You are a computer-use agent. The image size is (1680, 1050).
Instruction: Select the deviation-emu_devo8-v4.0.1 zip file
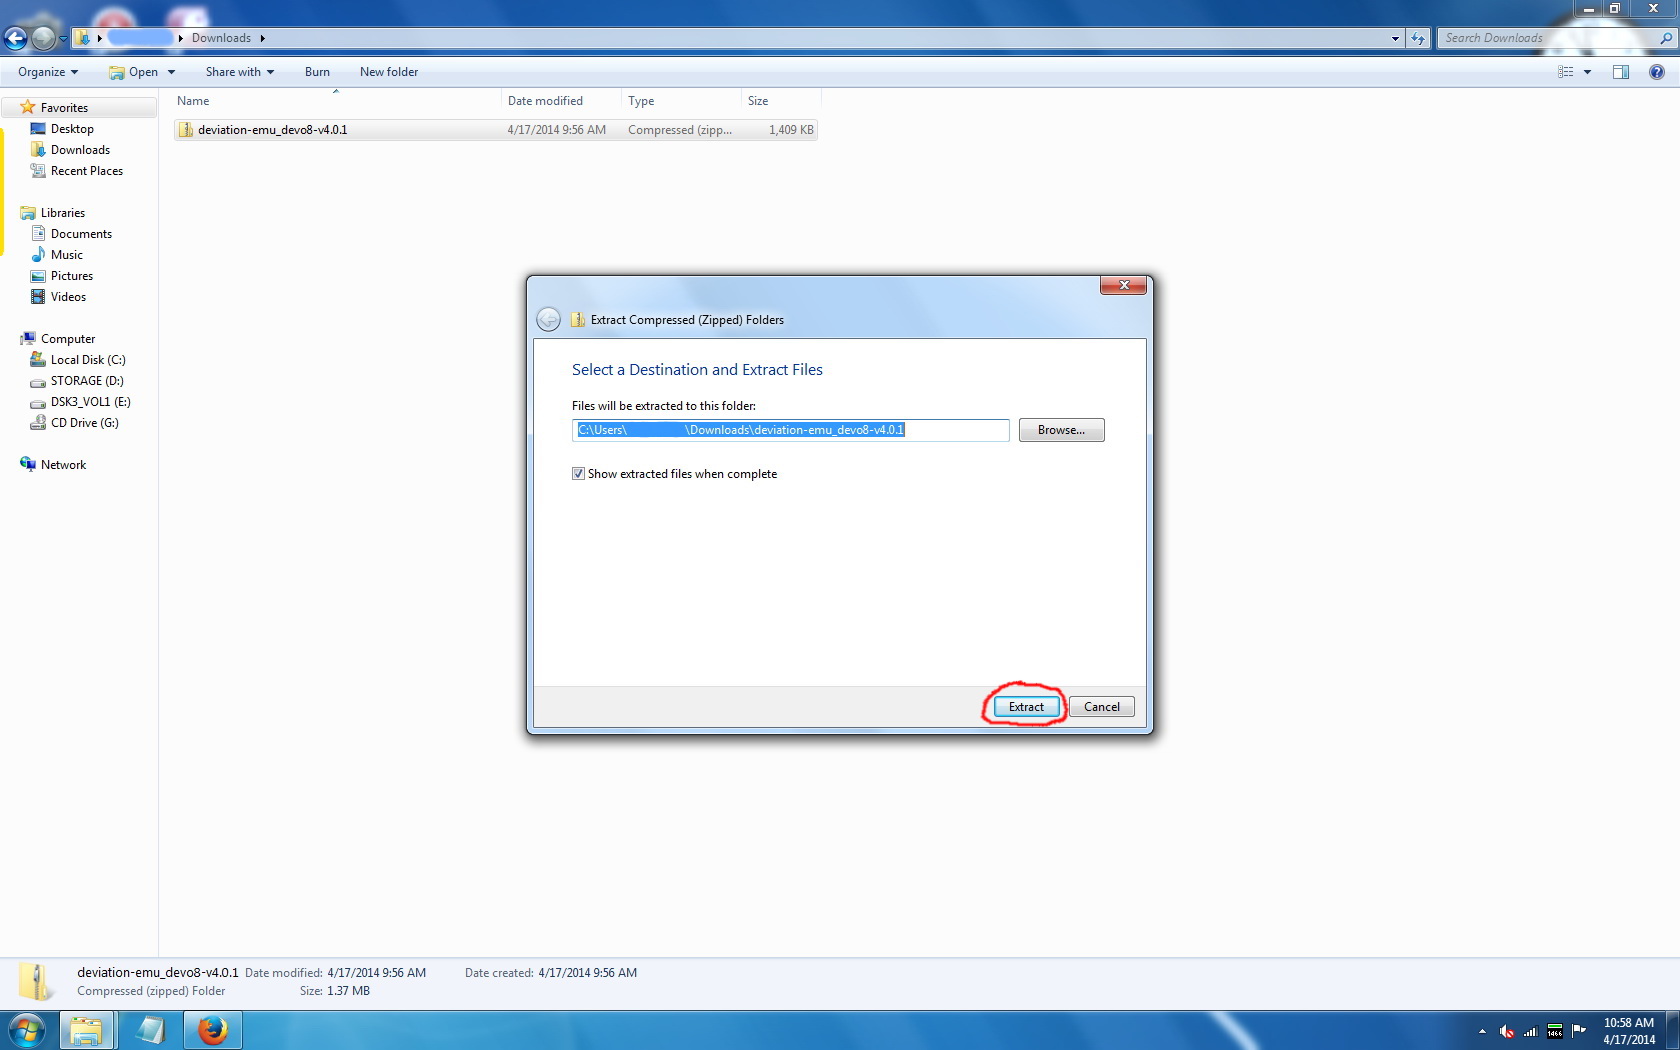pos(272,130)
